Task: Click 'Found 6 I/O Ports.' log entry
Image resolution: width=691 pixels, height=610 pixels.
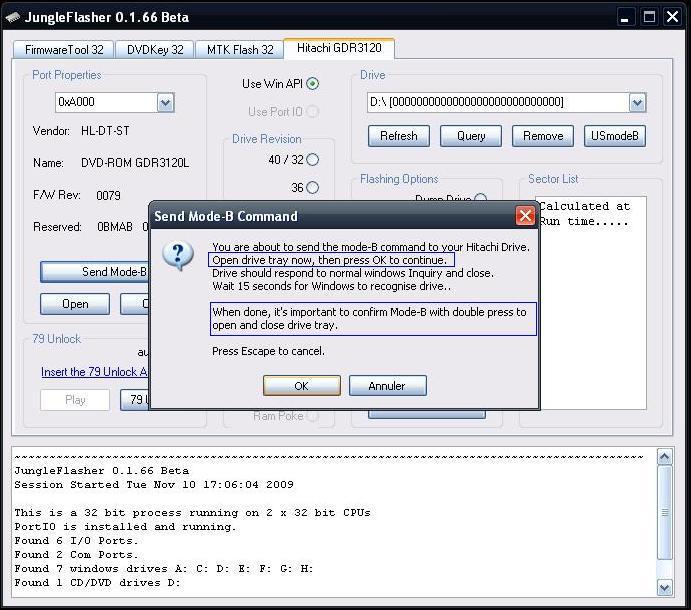Action: pos(76,540)
